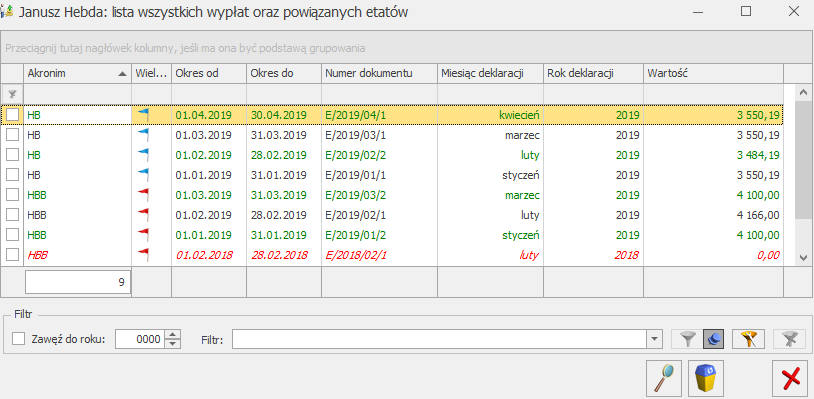This screenshot has height=399, width=814.
Task: Click scrollbar down arrow of the list
Action: coord(803,257)
